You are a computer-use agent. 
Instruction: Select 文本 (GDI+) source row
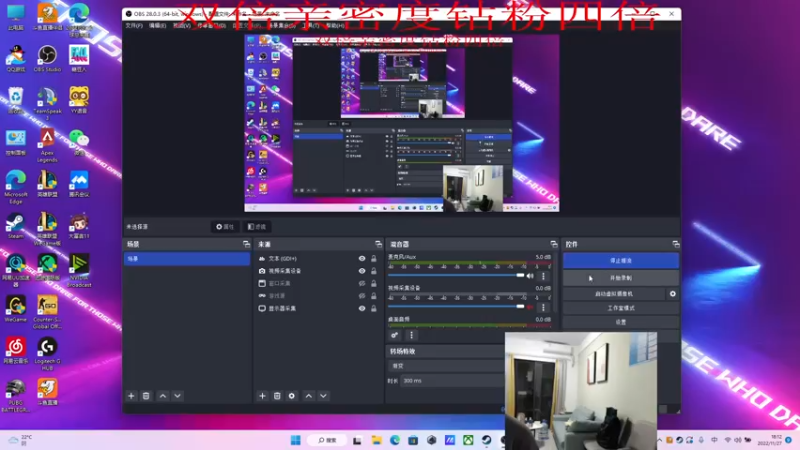coord(318,259)
